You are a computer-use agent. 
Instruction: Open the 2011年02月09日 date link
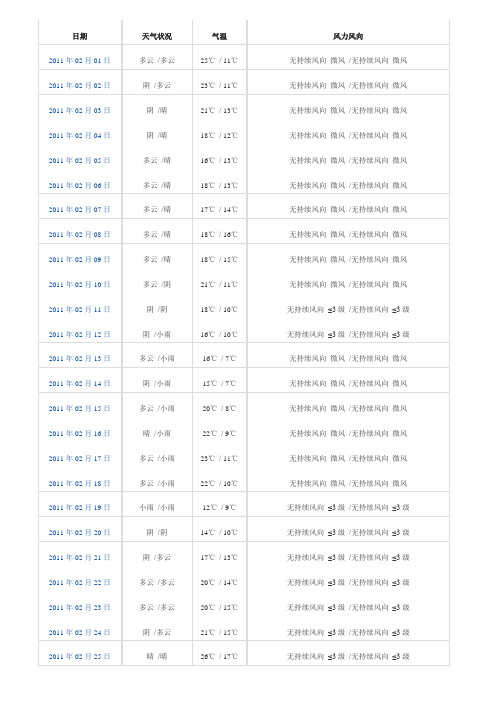(80, 259)
